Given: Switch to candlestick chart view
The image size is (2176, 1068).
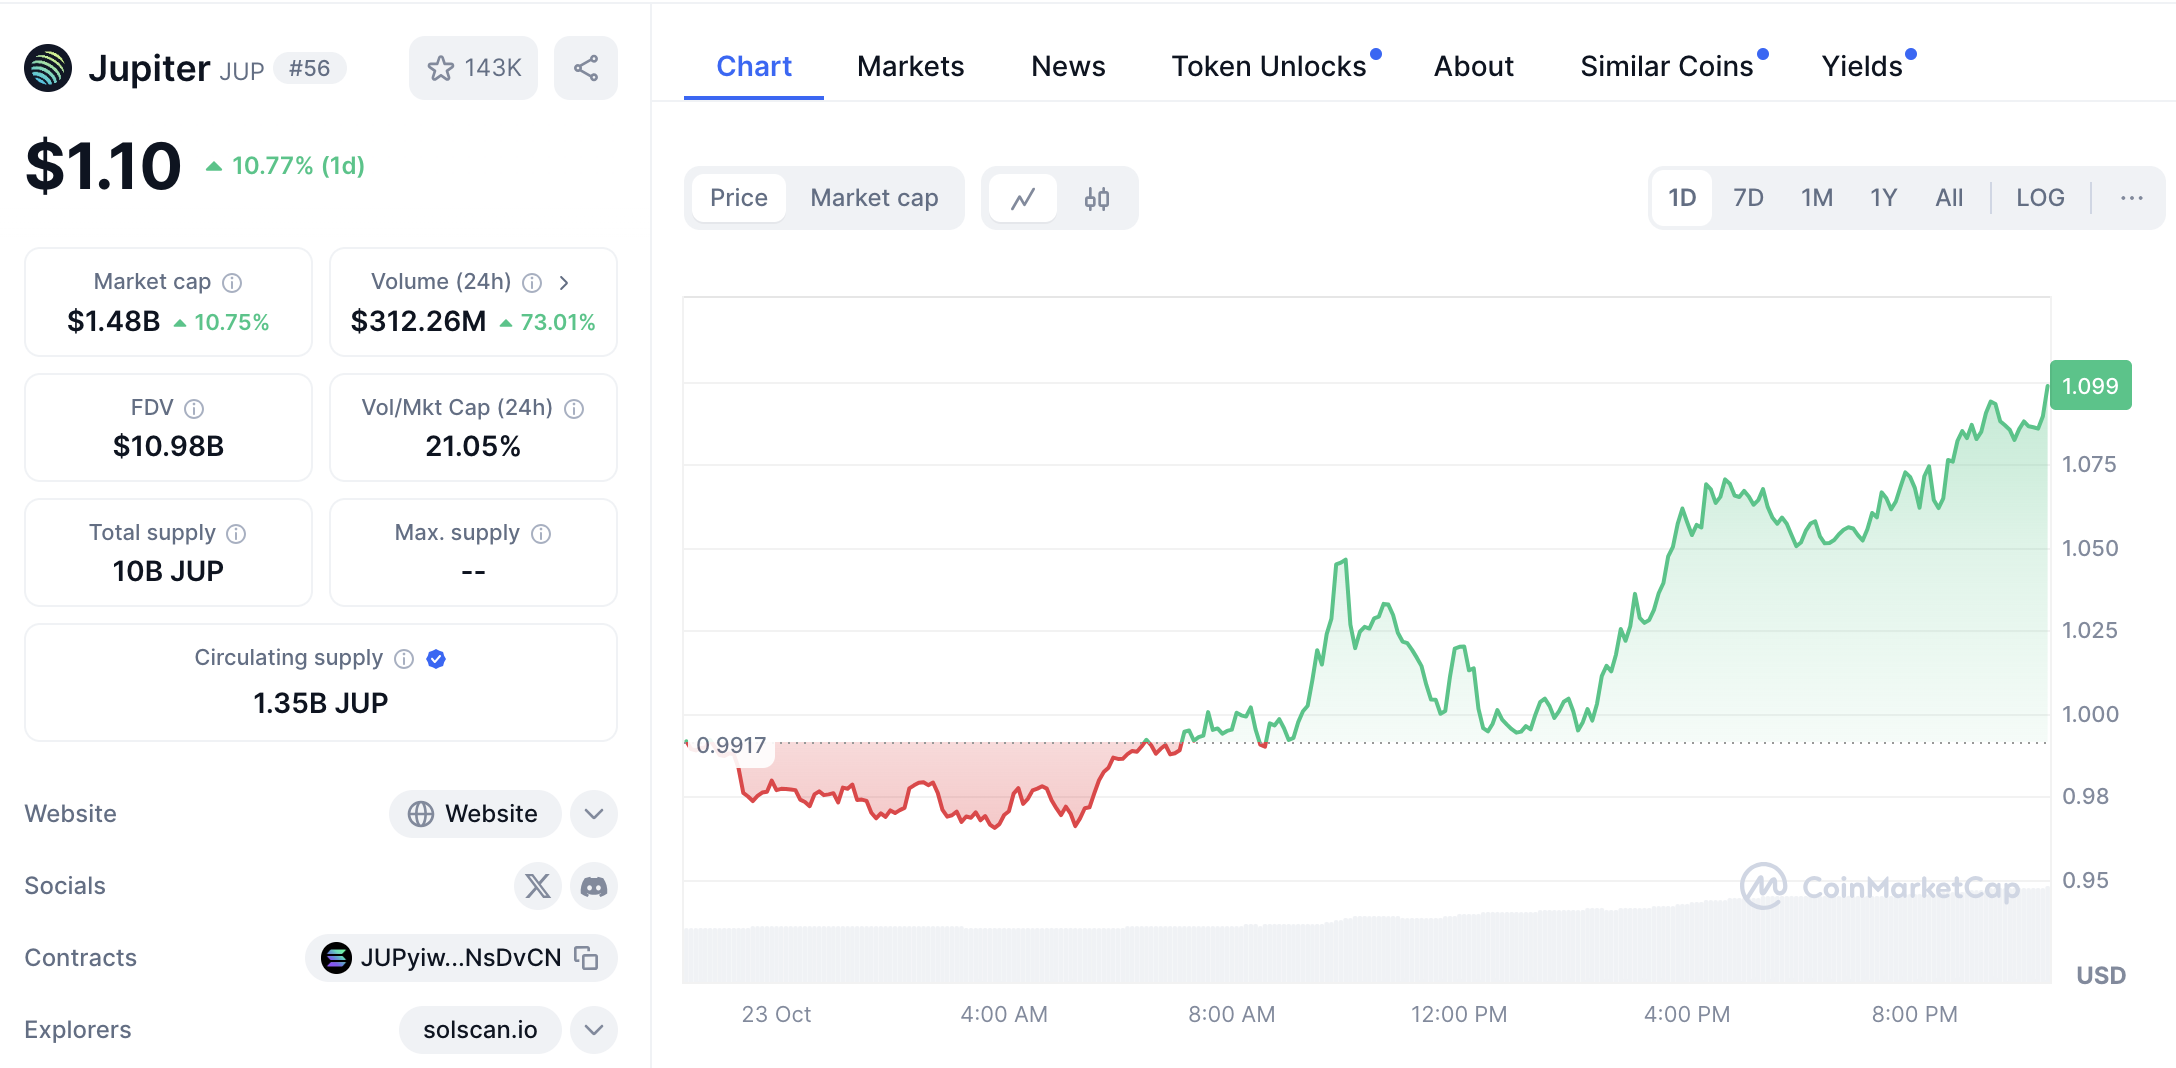Looking at the screenshot, I should 1097,198.
